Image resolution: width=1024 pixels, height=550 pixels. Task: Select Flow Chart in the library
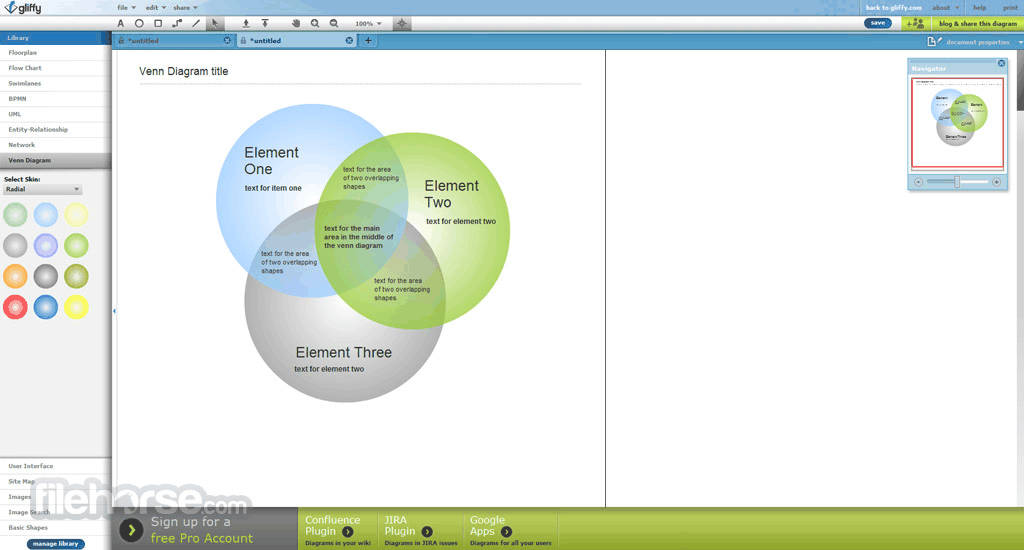pyautogui.click(x=26, y=68)
